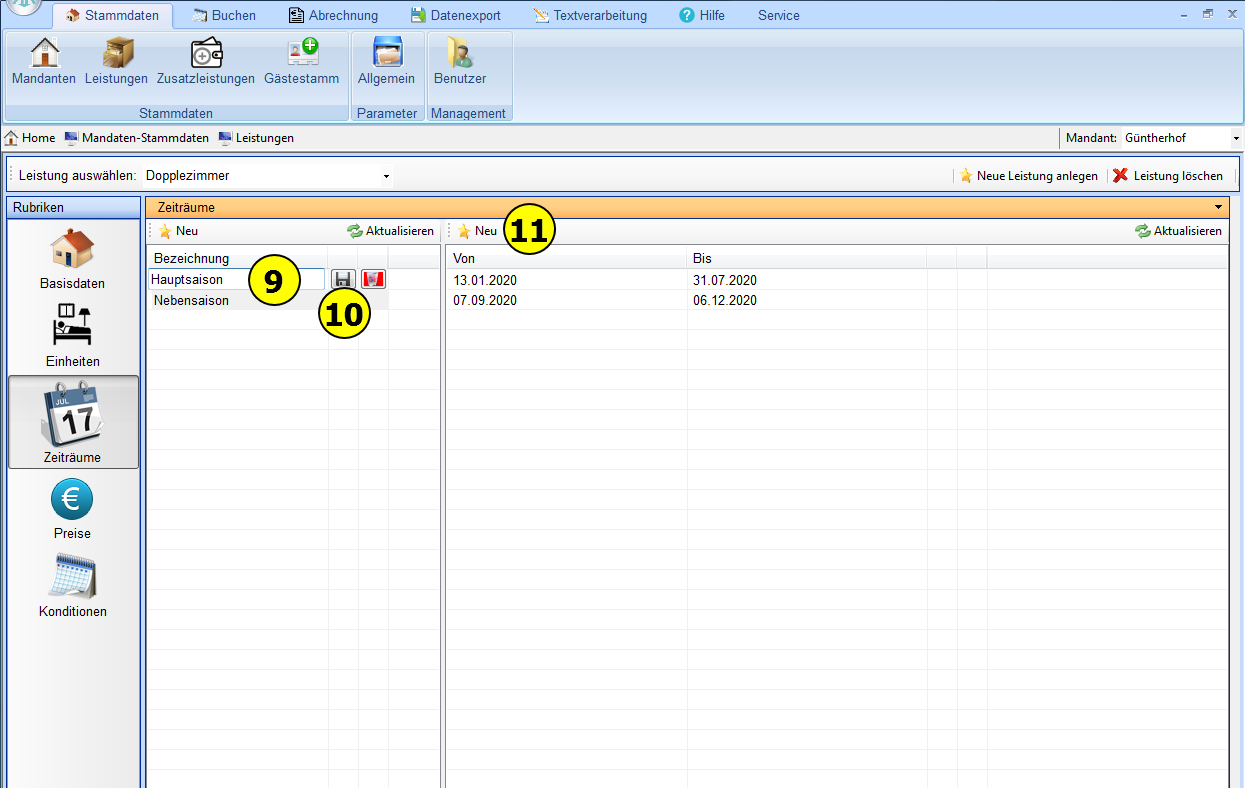Viewport: 1245px width, 788px height.
Task: Collapse the Zeiträume panel header arrow
Action: click(x=1217, y=208)
